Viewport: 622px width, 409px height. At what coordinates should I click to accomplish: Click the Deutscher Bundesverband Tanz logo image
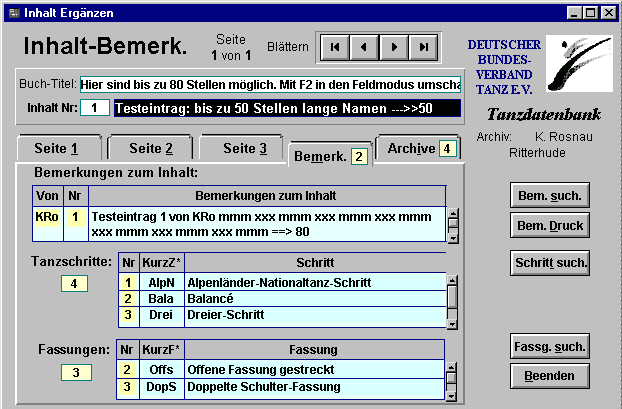pyautogui.click(x=579, y=64)
